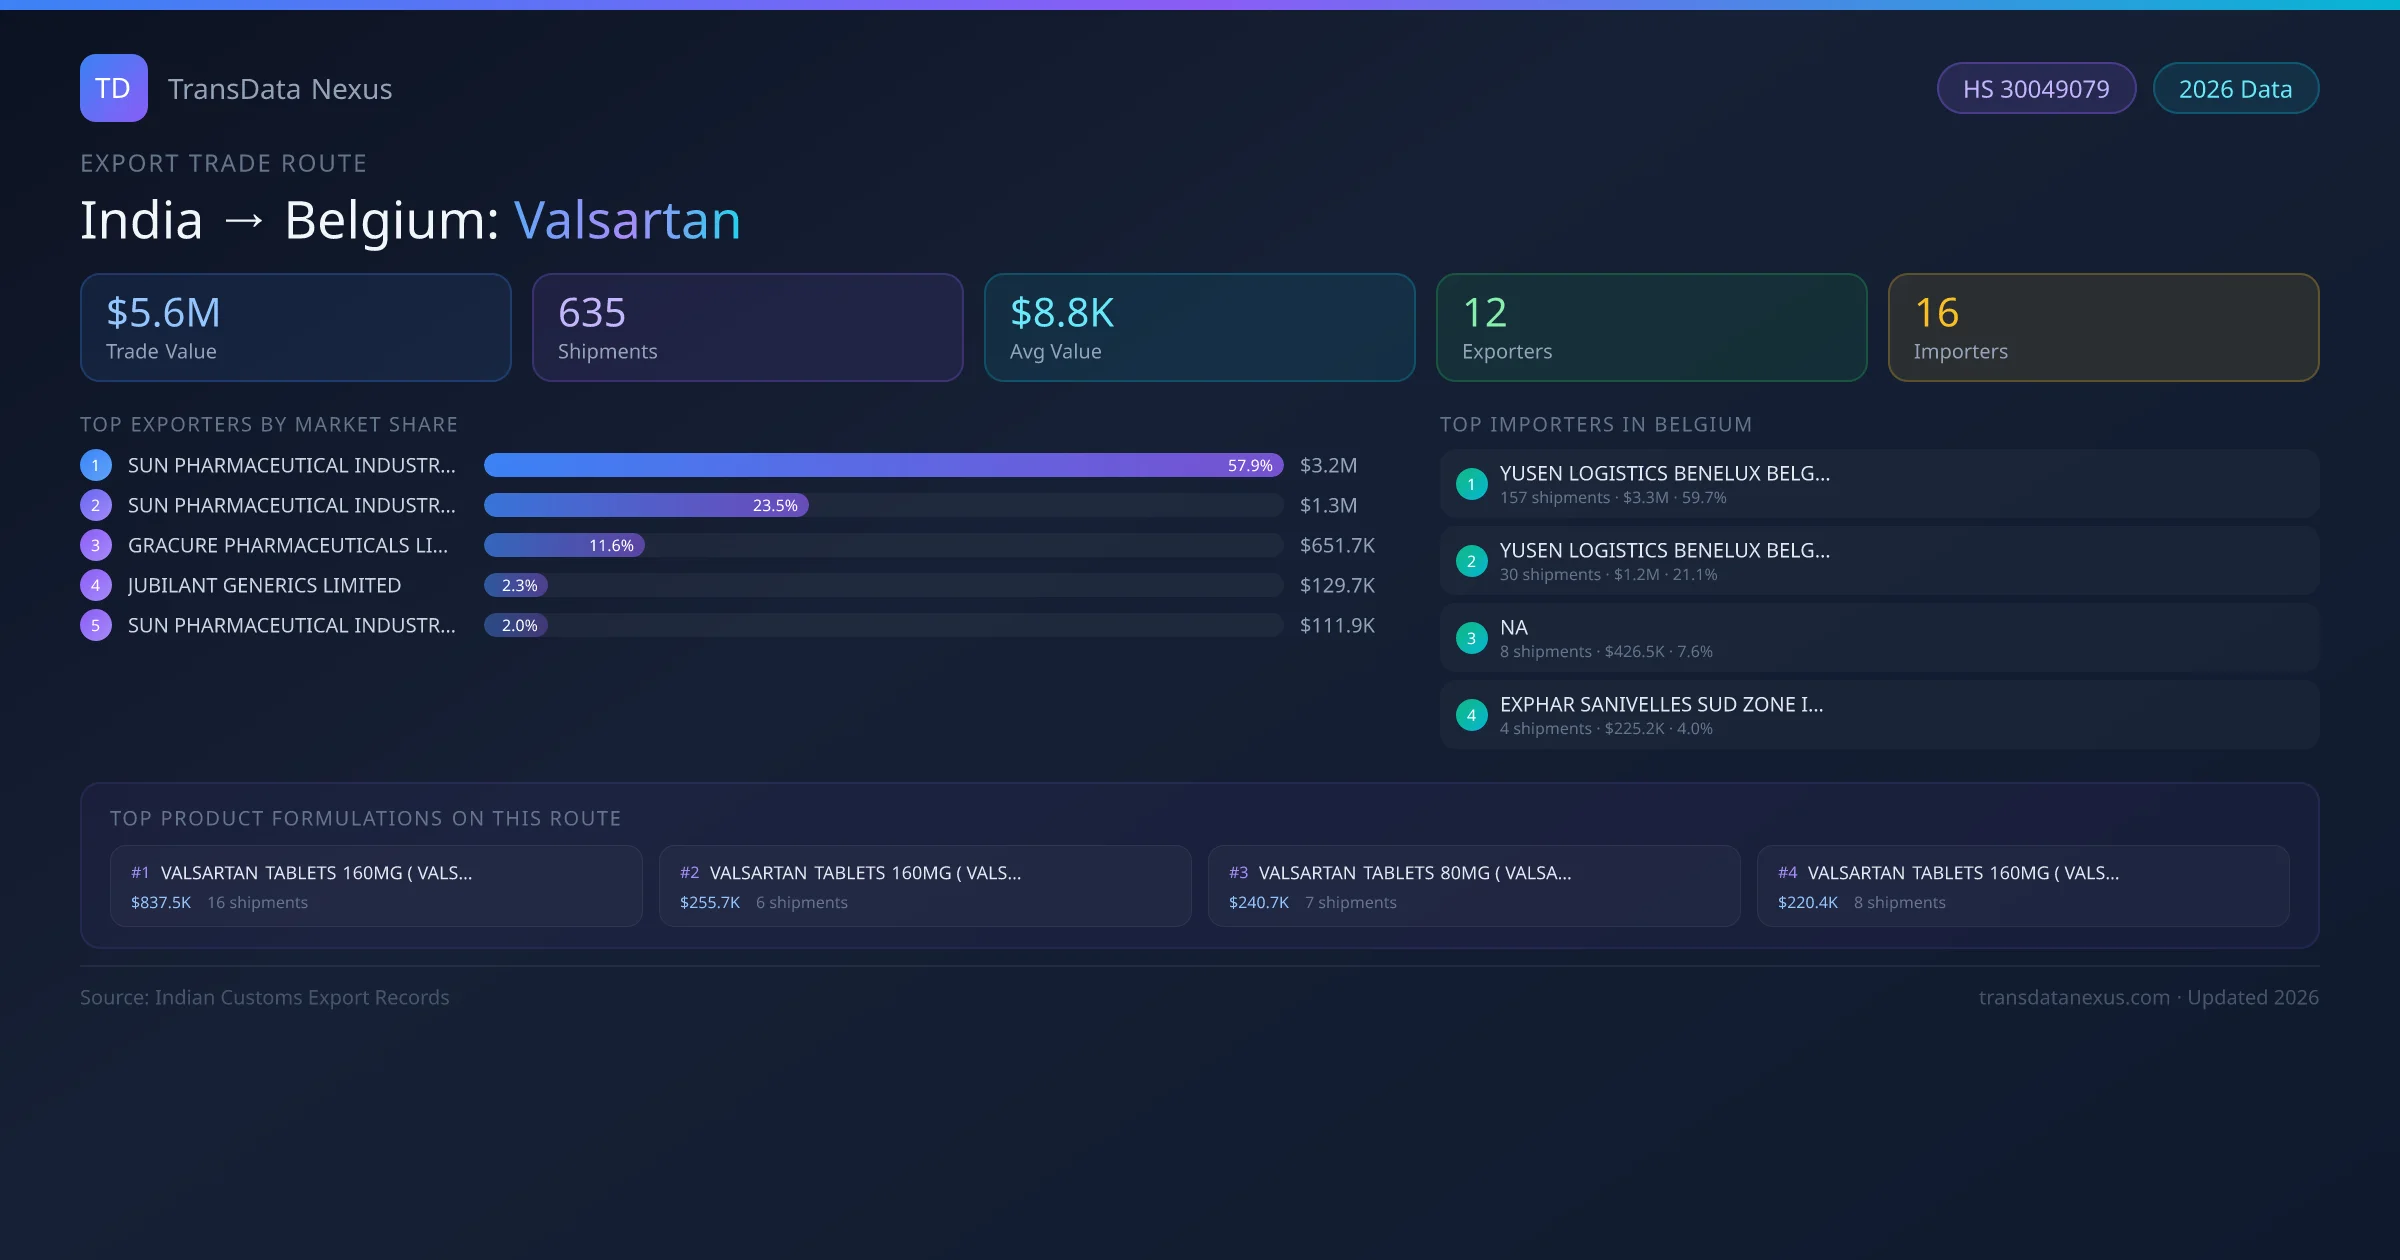2400x1260 pixels.
Task: Select the 635 Shipments card
Action: 747,327
